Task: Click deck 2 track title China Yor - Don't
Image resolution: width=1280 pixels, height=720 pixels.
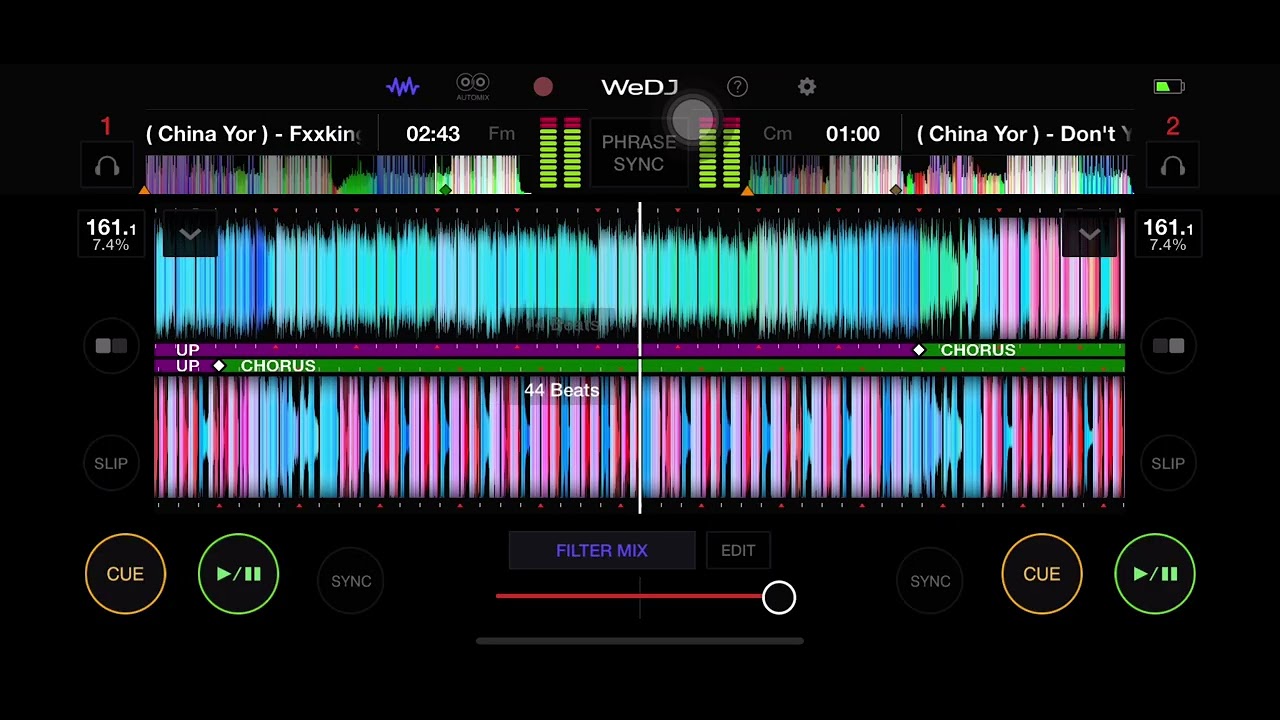Action: point(1024,134)
